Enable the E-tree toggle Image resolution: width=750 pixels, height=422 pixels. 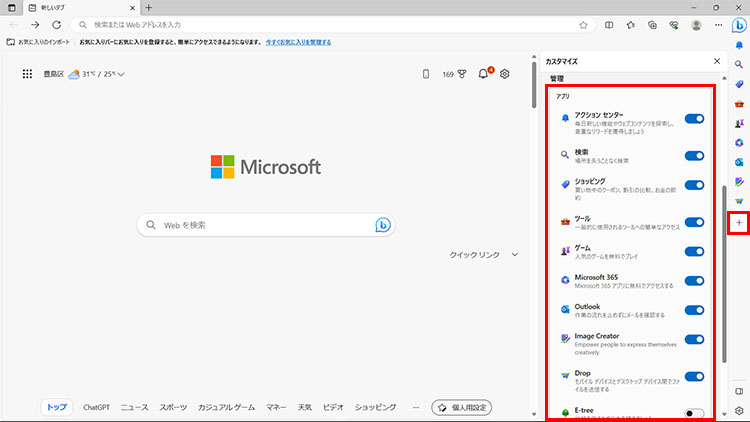tap(694, 412)
